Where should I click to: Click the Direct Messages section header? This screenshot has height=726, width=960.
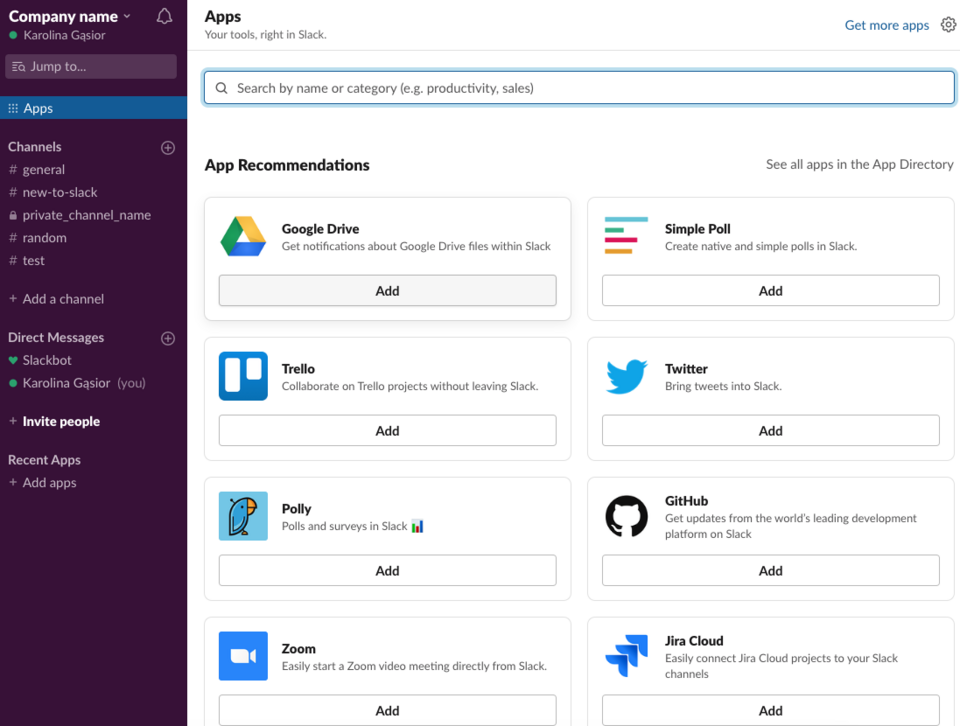(56, 337)
